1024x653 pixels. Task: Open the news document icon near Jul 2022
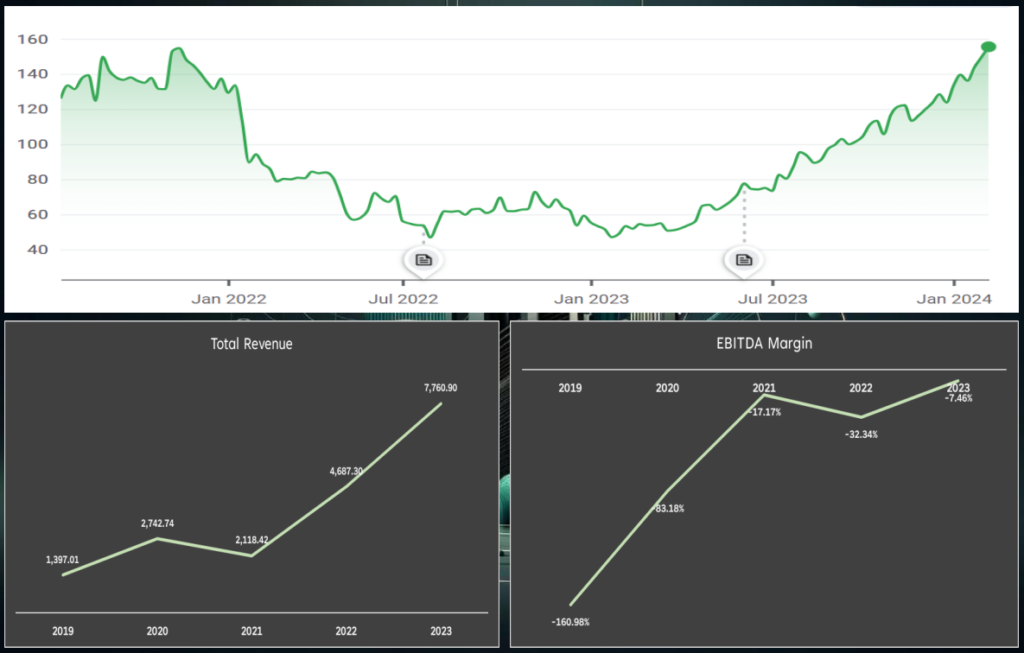(423, 260)
